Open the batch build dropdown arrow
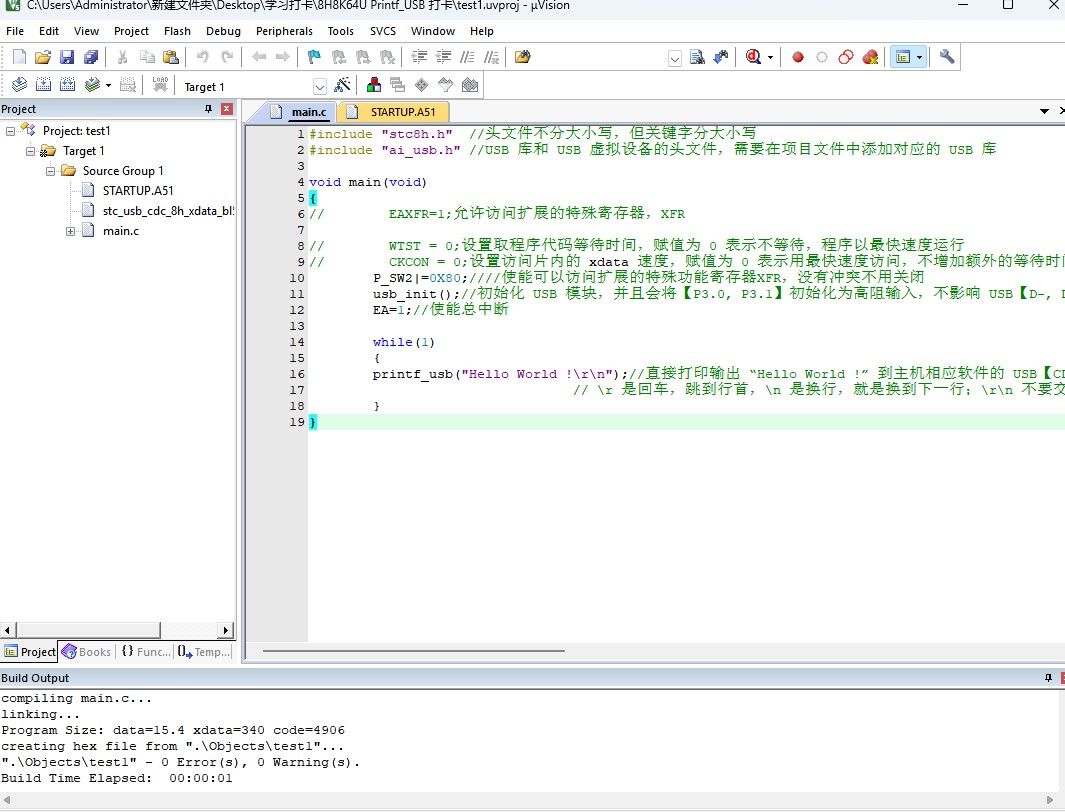The height and width of the screenshot is (812, 1065). (108, 86)
